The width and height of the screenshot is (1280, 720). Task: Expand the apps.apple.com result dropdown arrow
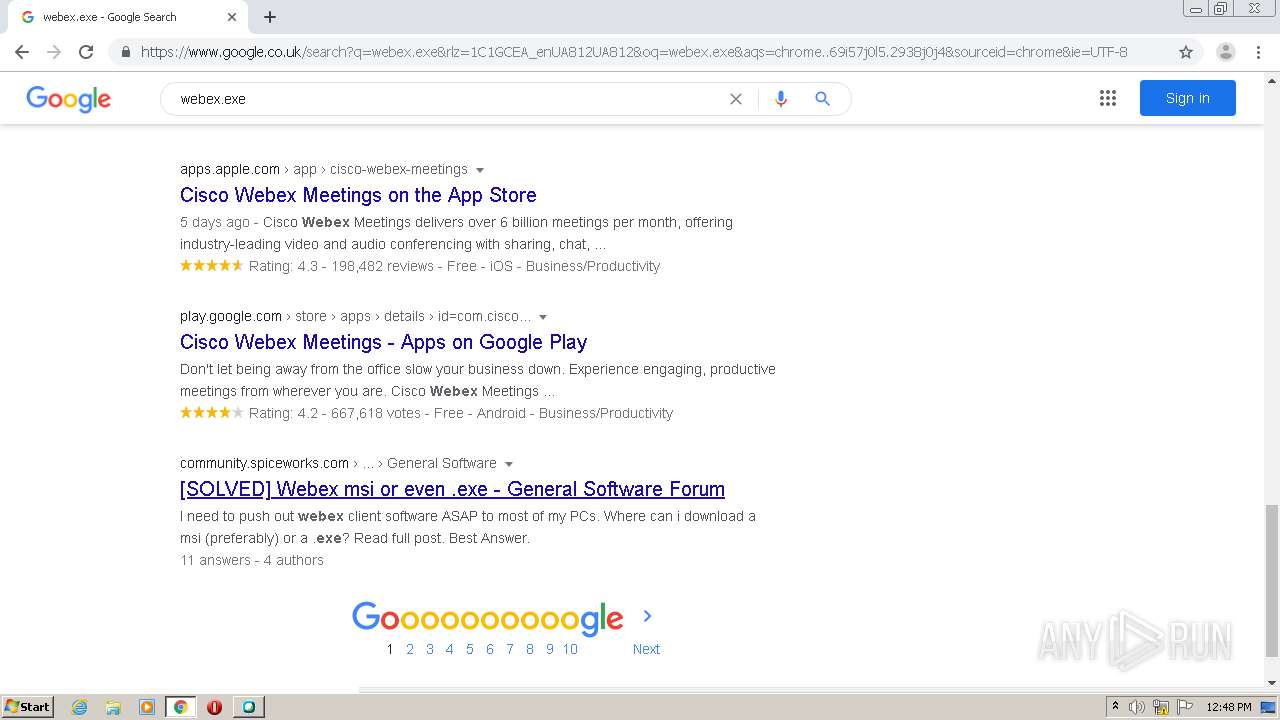point(480,170)
